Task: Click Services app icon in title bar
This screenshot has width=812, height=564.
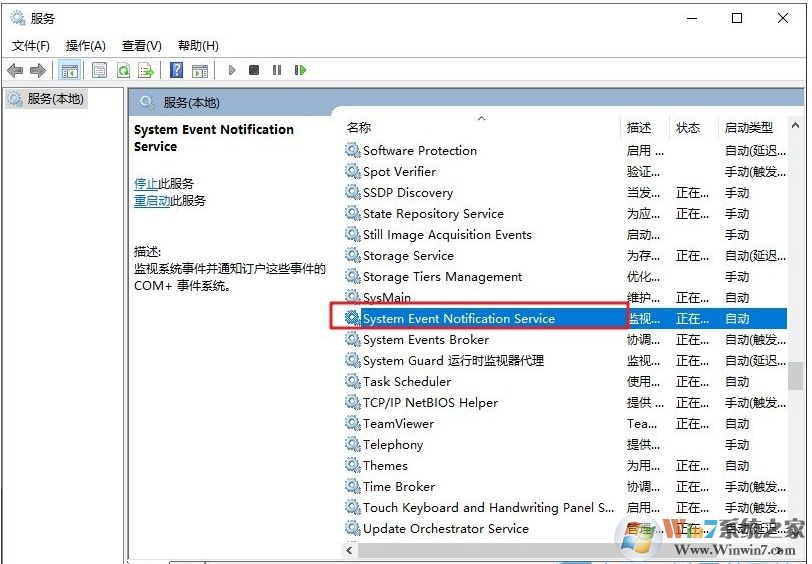Action: click(18, 18)
